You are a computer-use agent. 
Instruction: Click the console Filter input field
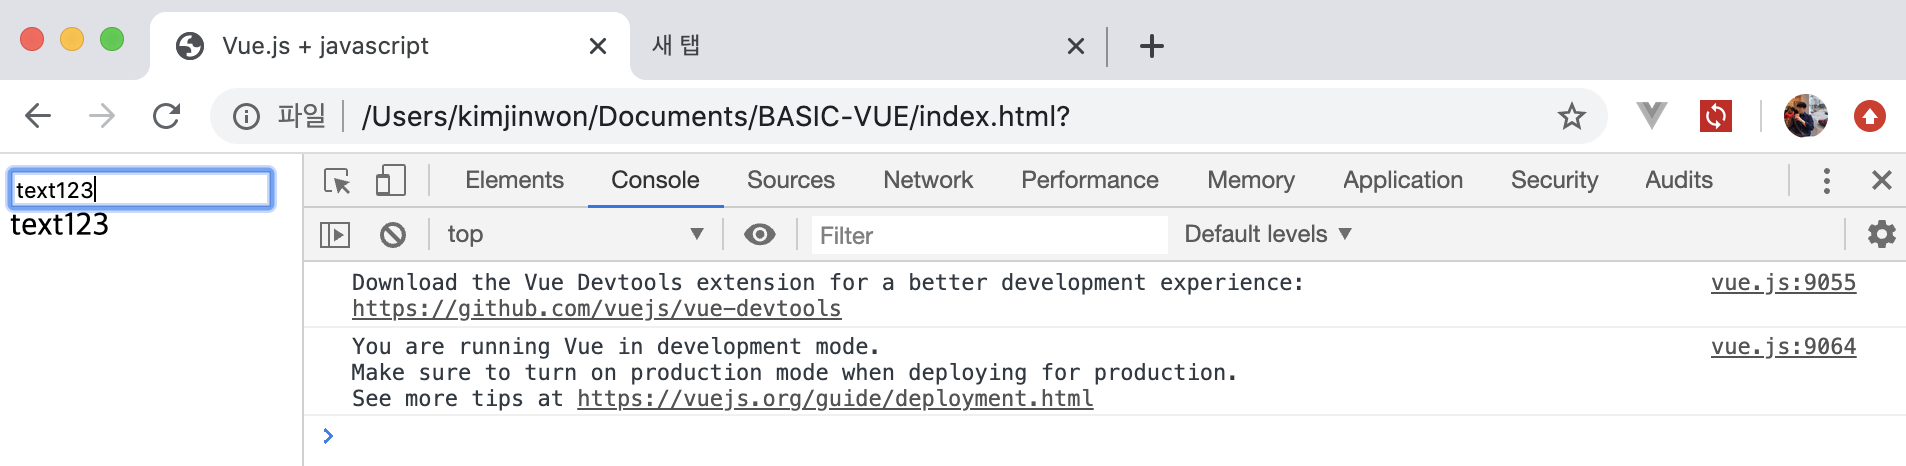[x=988, y=236]
